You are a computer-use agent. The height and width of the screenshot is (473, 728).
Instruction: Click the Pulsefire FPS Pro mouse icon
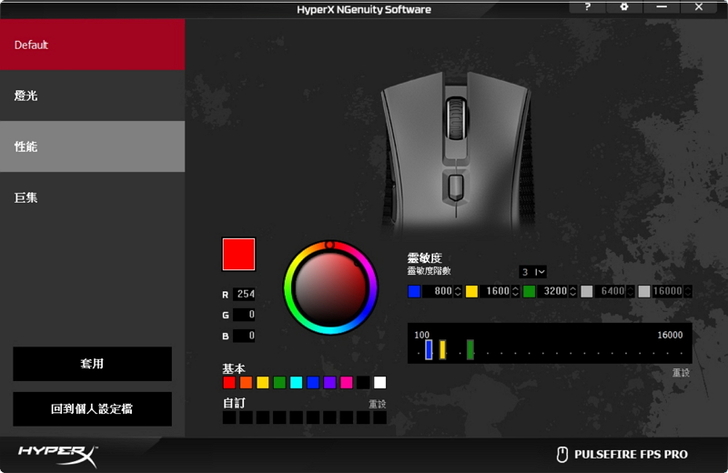pyautogui.click(x=562, y=454)
